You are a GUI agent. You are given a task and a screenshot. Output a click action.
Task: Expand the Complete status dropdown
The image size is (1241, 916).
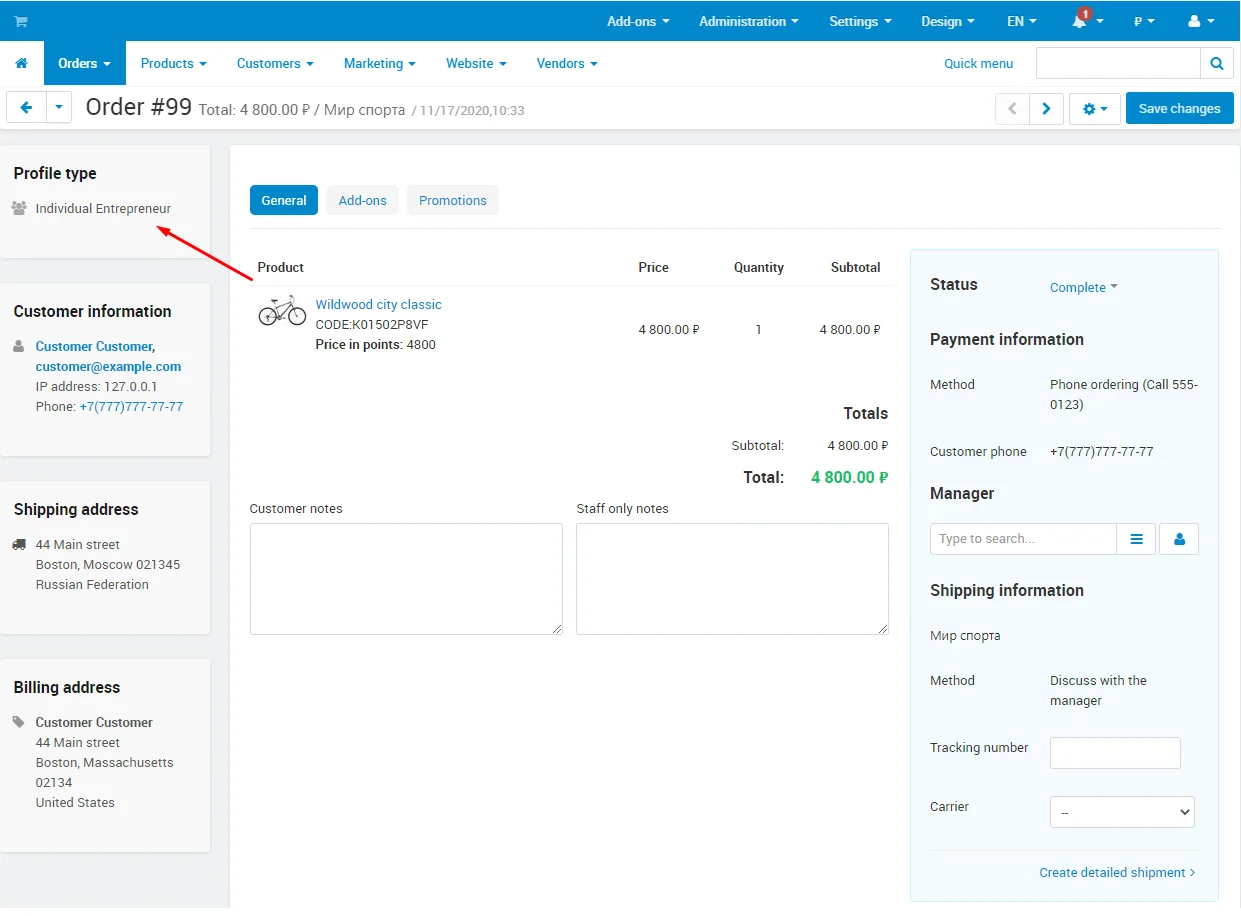point(1083,287)
